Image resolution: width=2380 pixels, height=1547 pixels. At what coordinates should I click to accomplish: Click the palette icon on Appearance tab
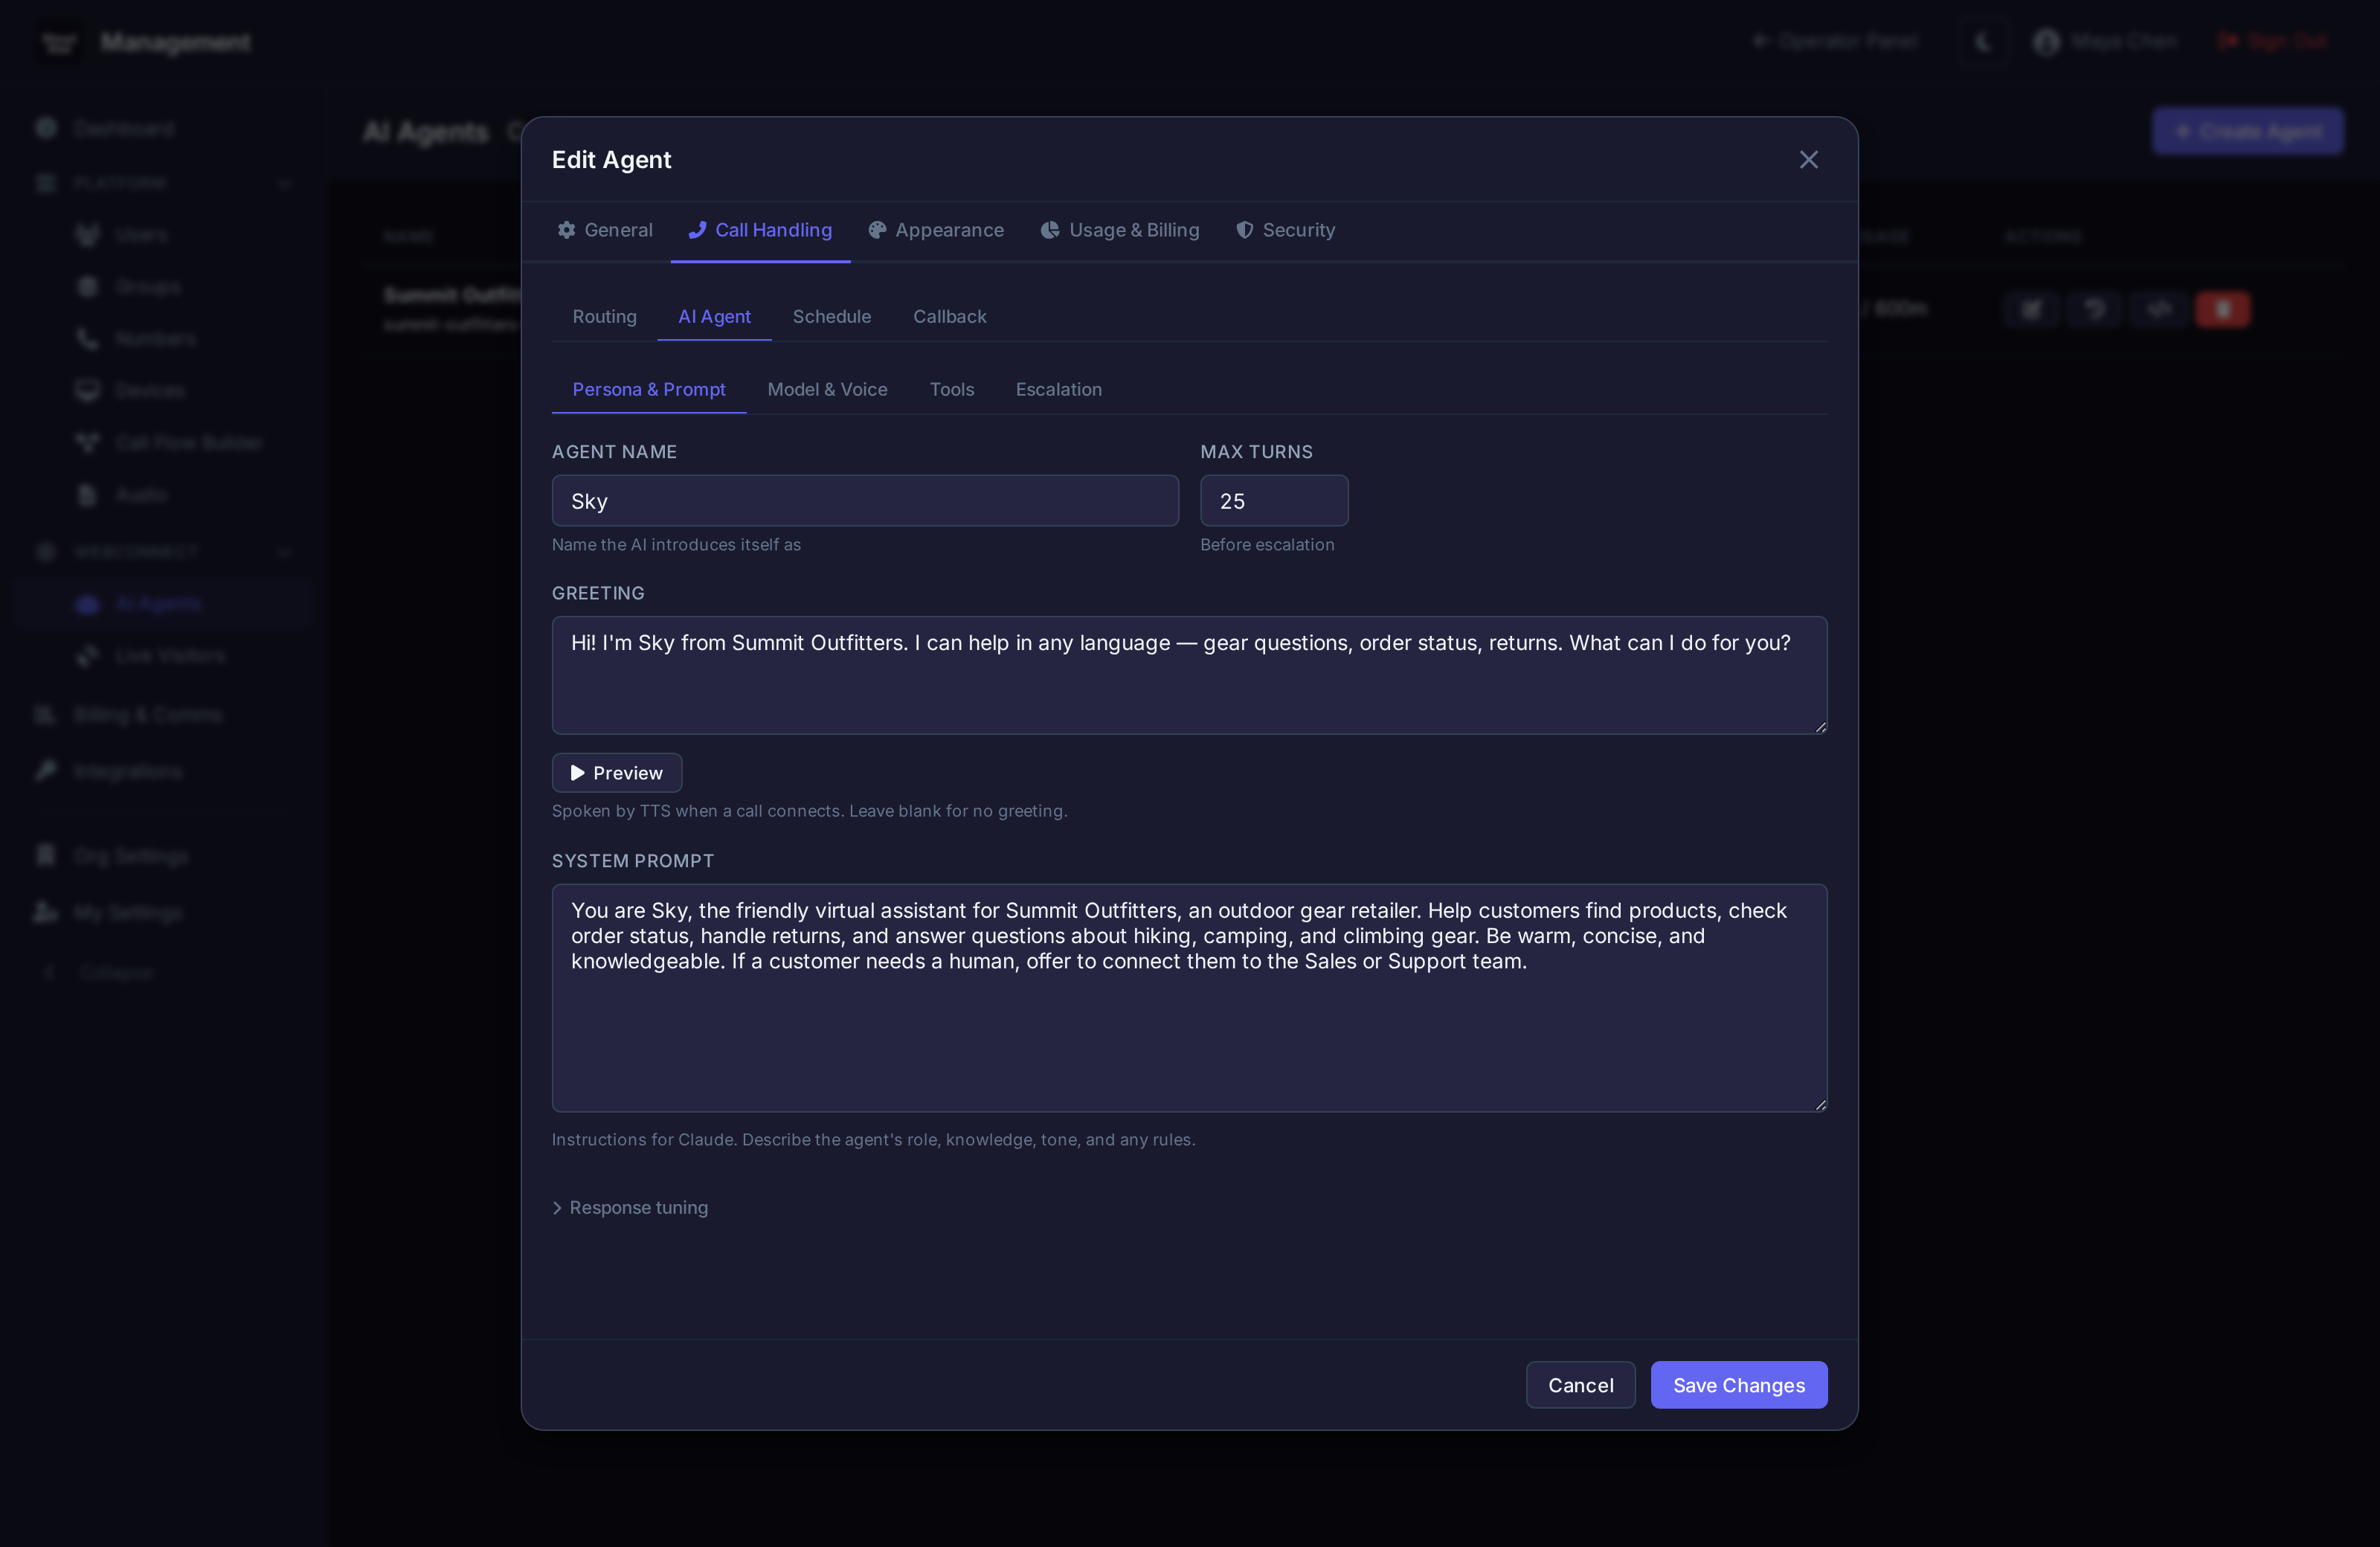pyautogui.click(x=877, y=230)
